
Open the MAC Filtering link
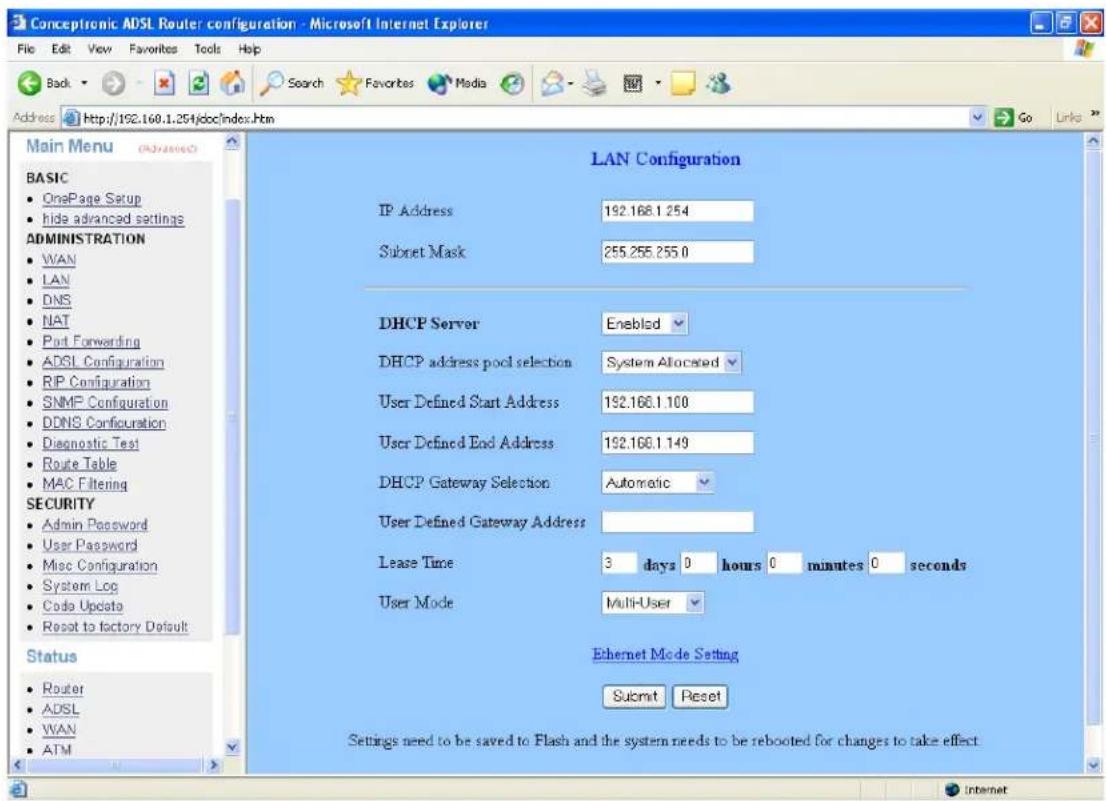[x=85, y=485]
